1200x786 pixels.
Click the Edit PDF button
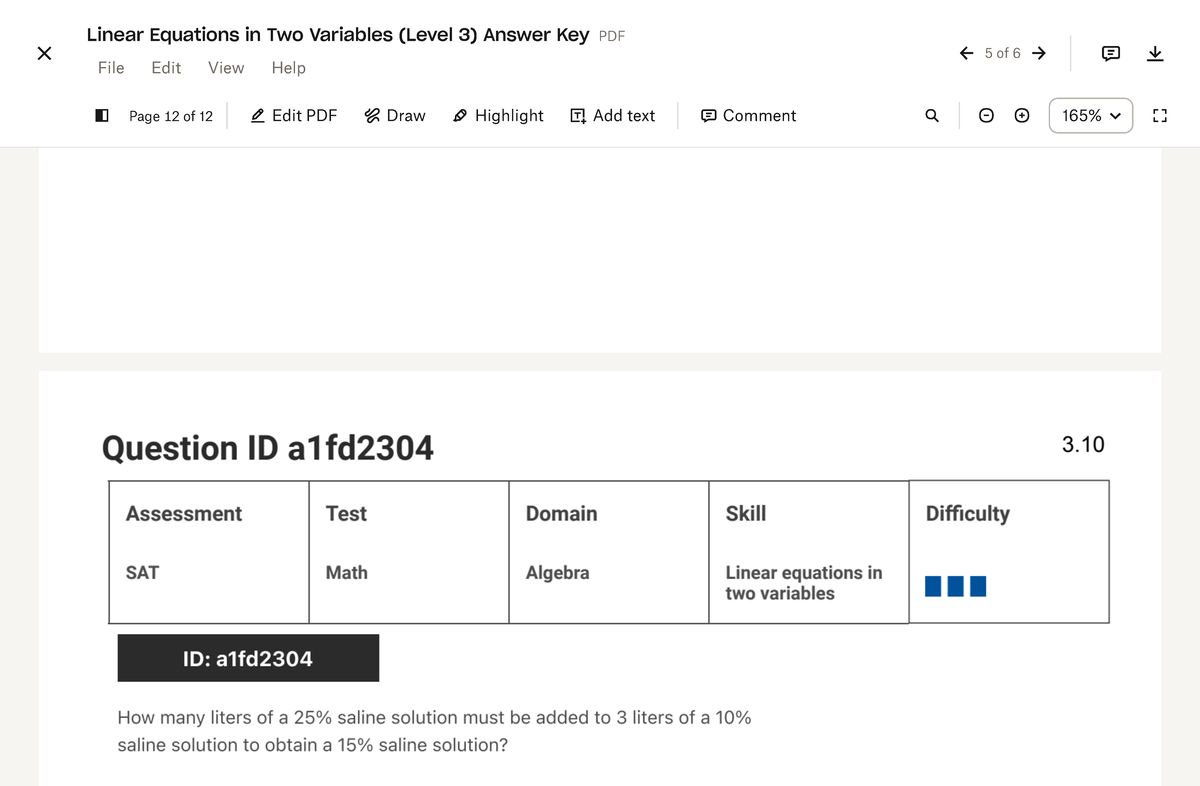293,116
